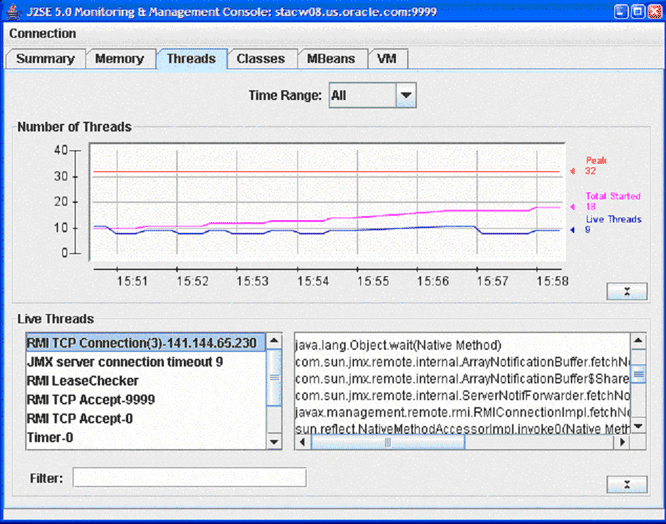
Task: Select the RMI LeaseChecker thread
Action: coord(82,381)
